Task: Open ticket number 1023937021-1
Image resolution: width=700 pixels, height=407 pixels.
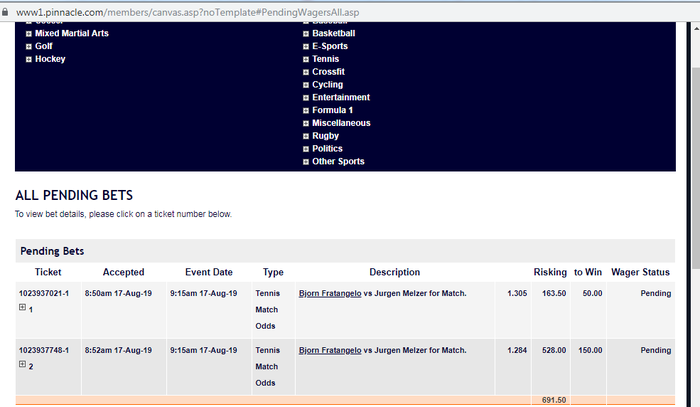Action: [44, 294]
